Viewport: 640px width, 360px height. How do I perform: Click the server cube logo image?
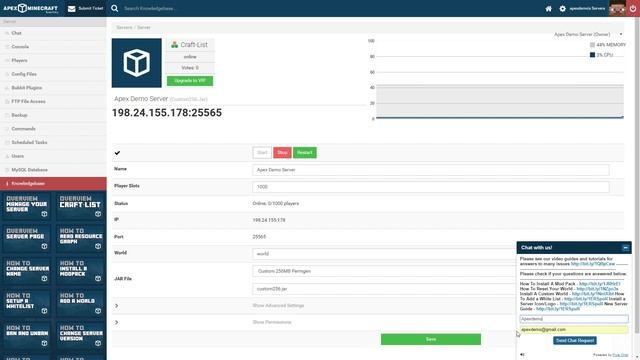[x=137, y=63]
